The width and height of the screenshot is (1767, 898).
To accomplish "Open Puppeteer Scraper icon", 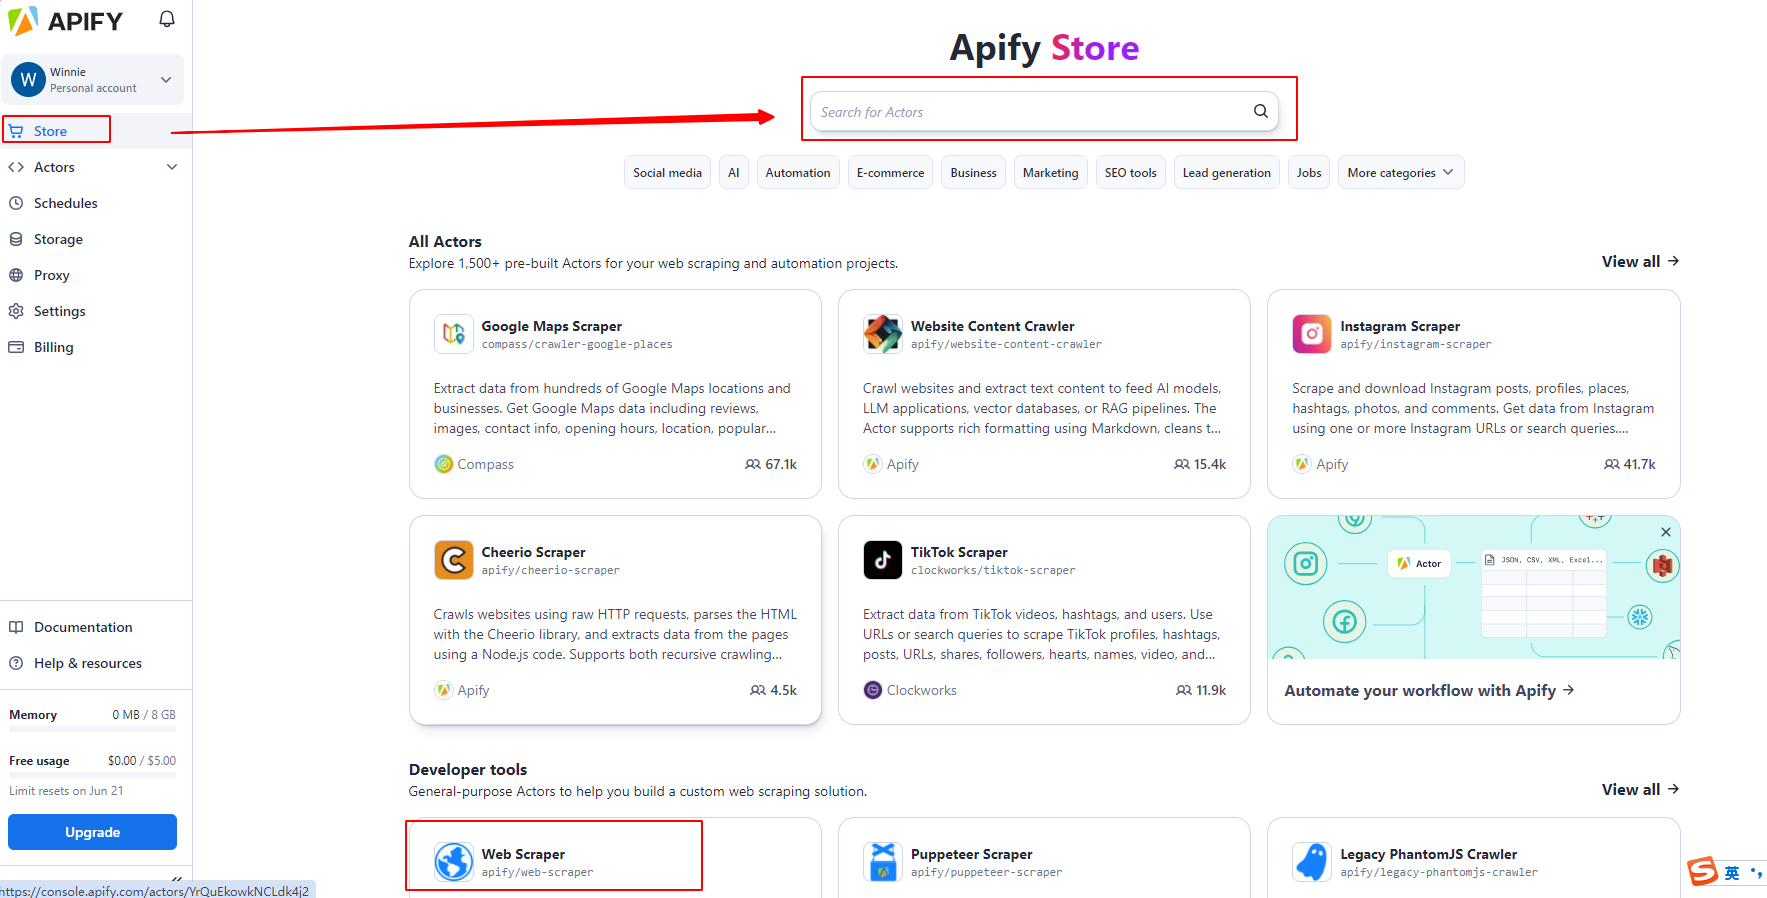I will [882, 861].
